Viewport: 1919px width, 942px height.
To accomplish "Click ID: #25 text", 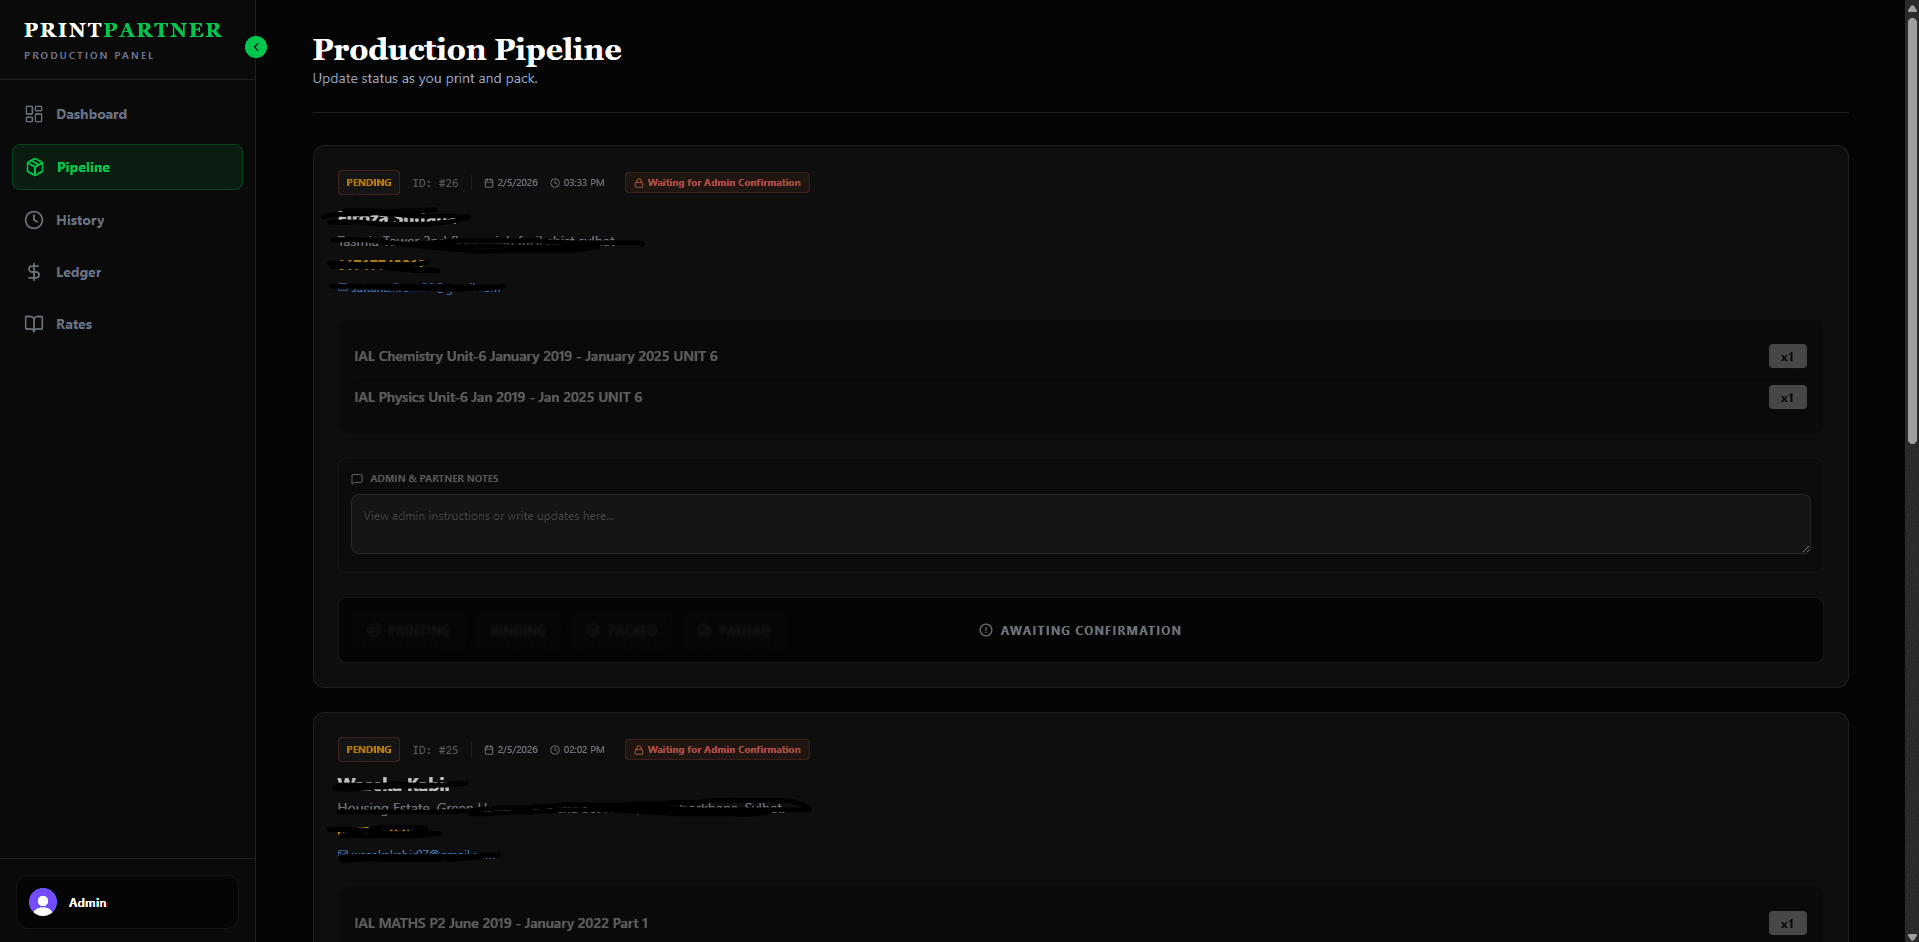I will [435, 750].
